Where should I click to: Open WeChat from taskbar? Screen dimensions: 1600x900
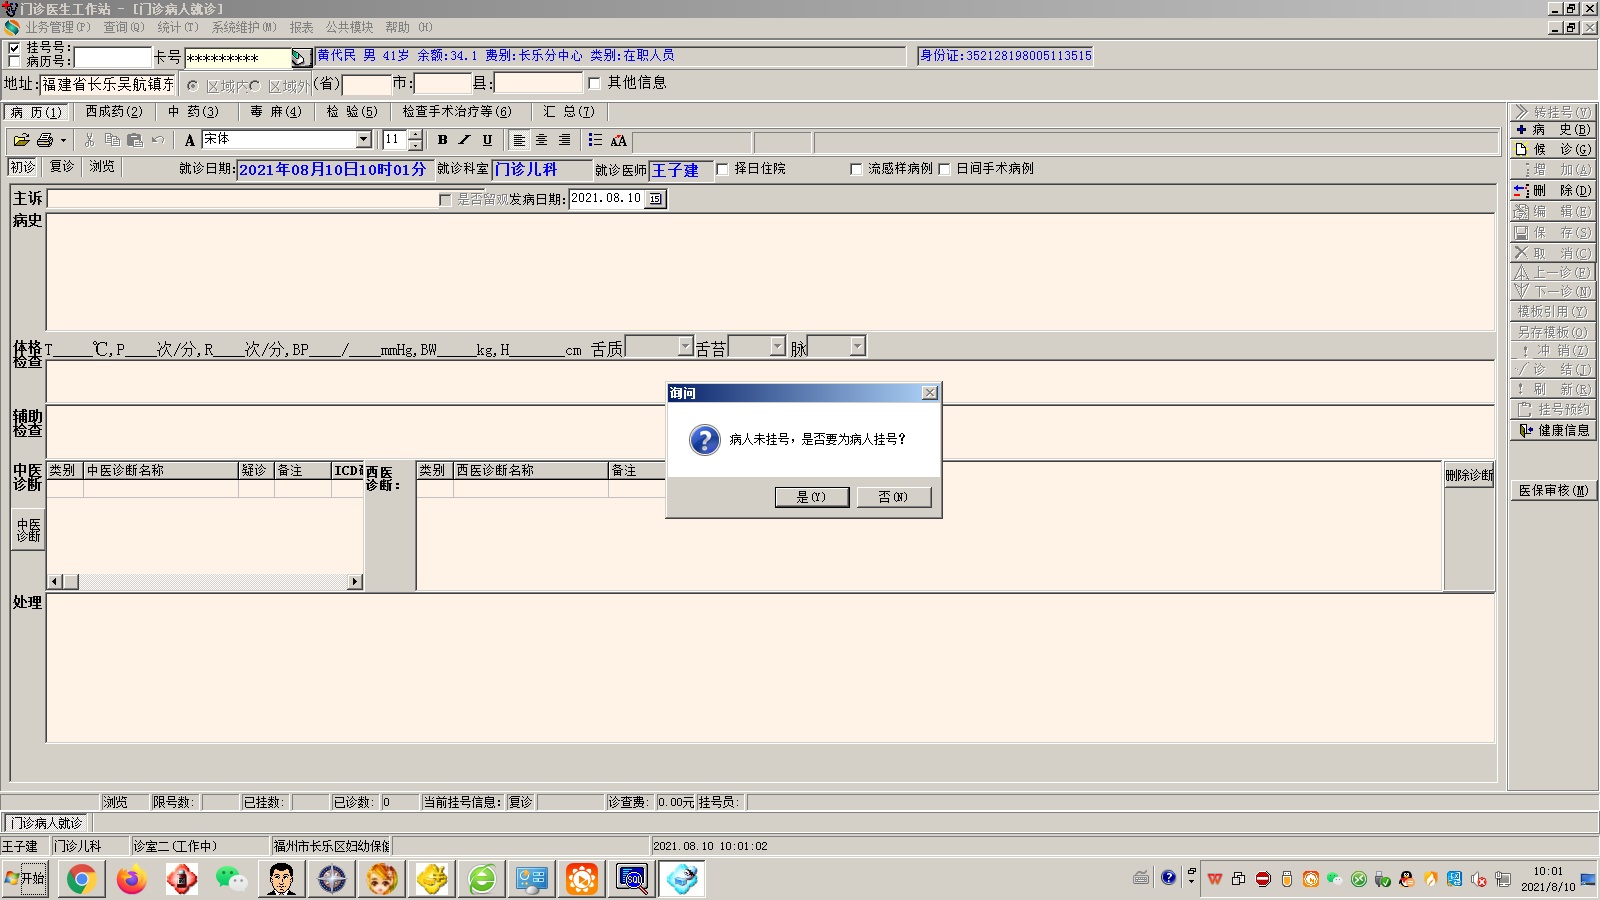click(x=231, y=879)
